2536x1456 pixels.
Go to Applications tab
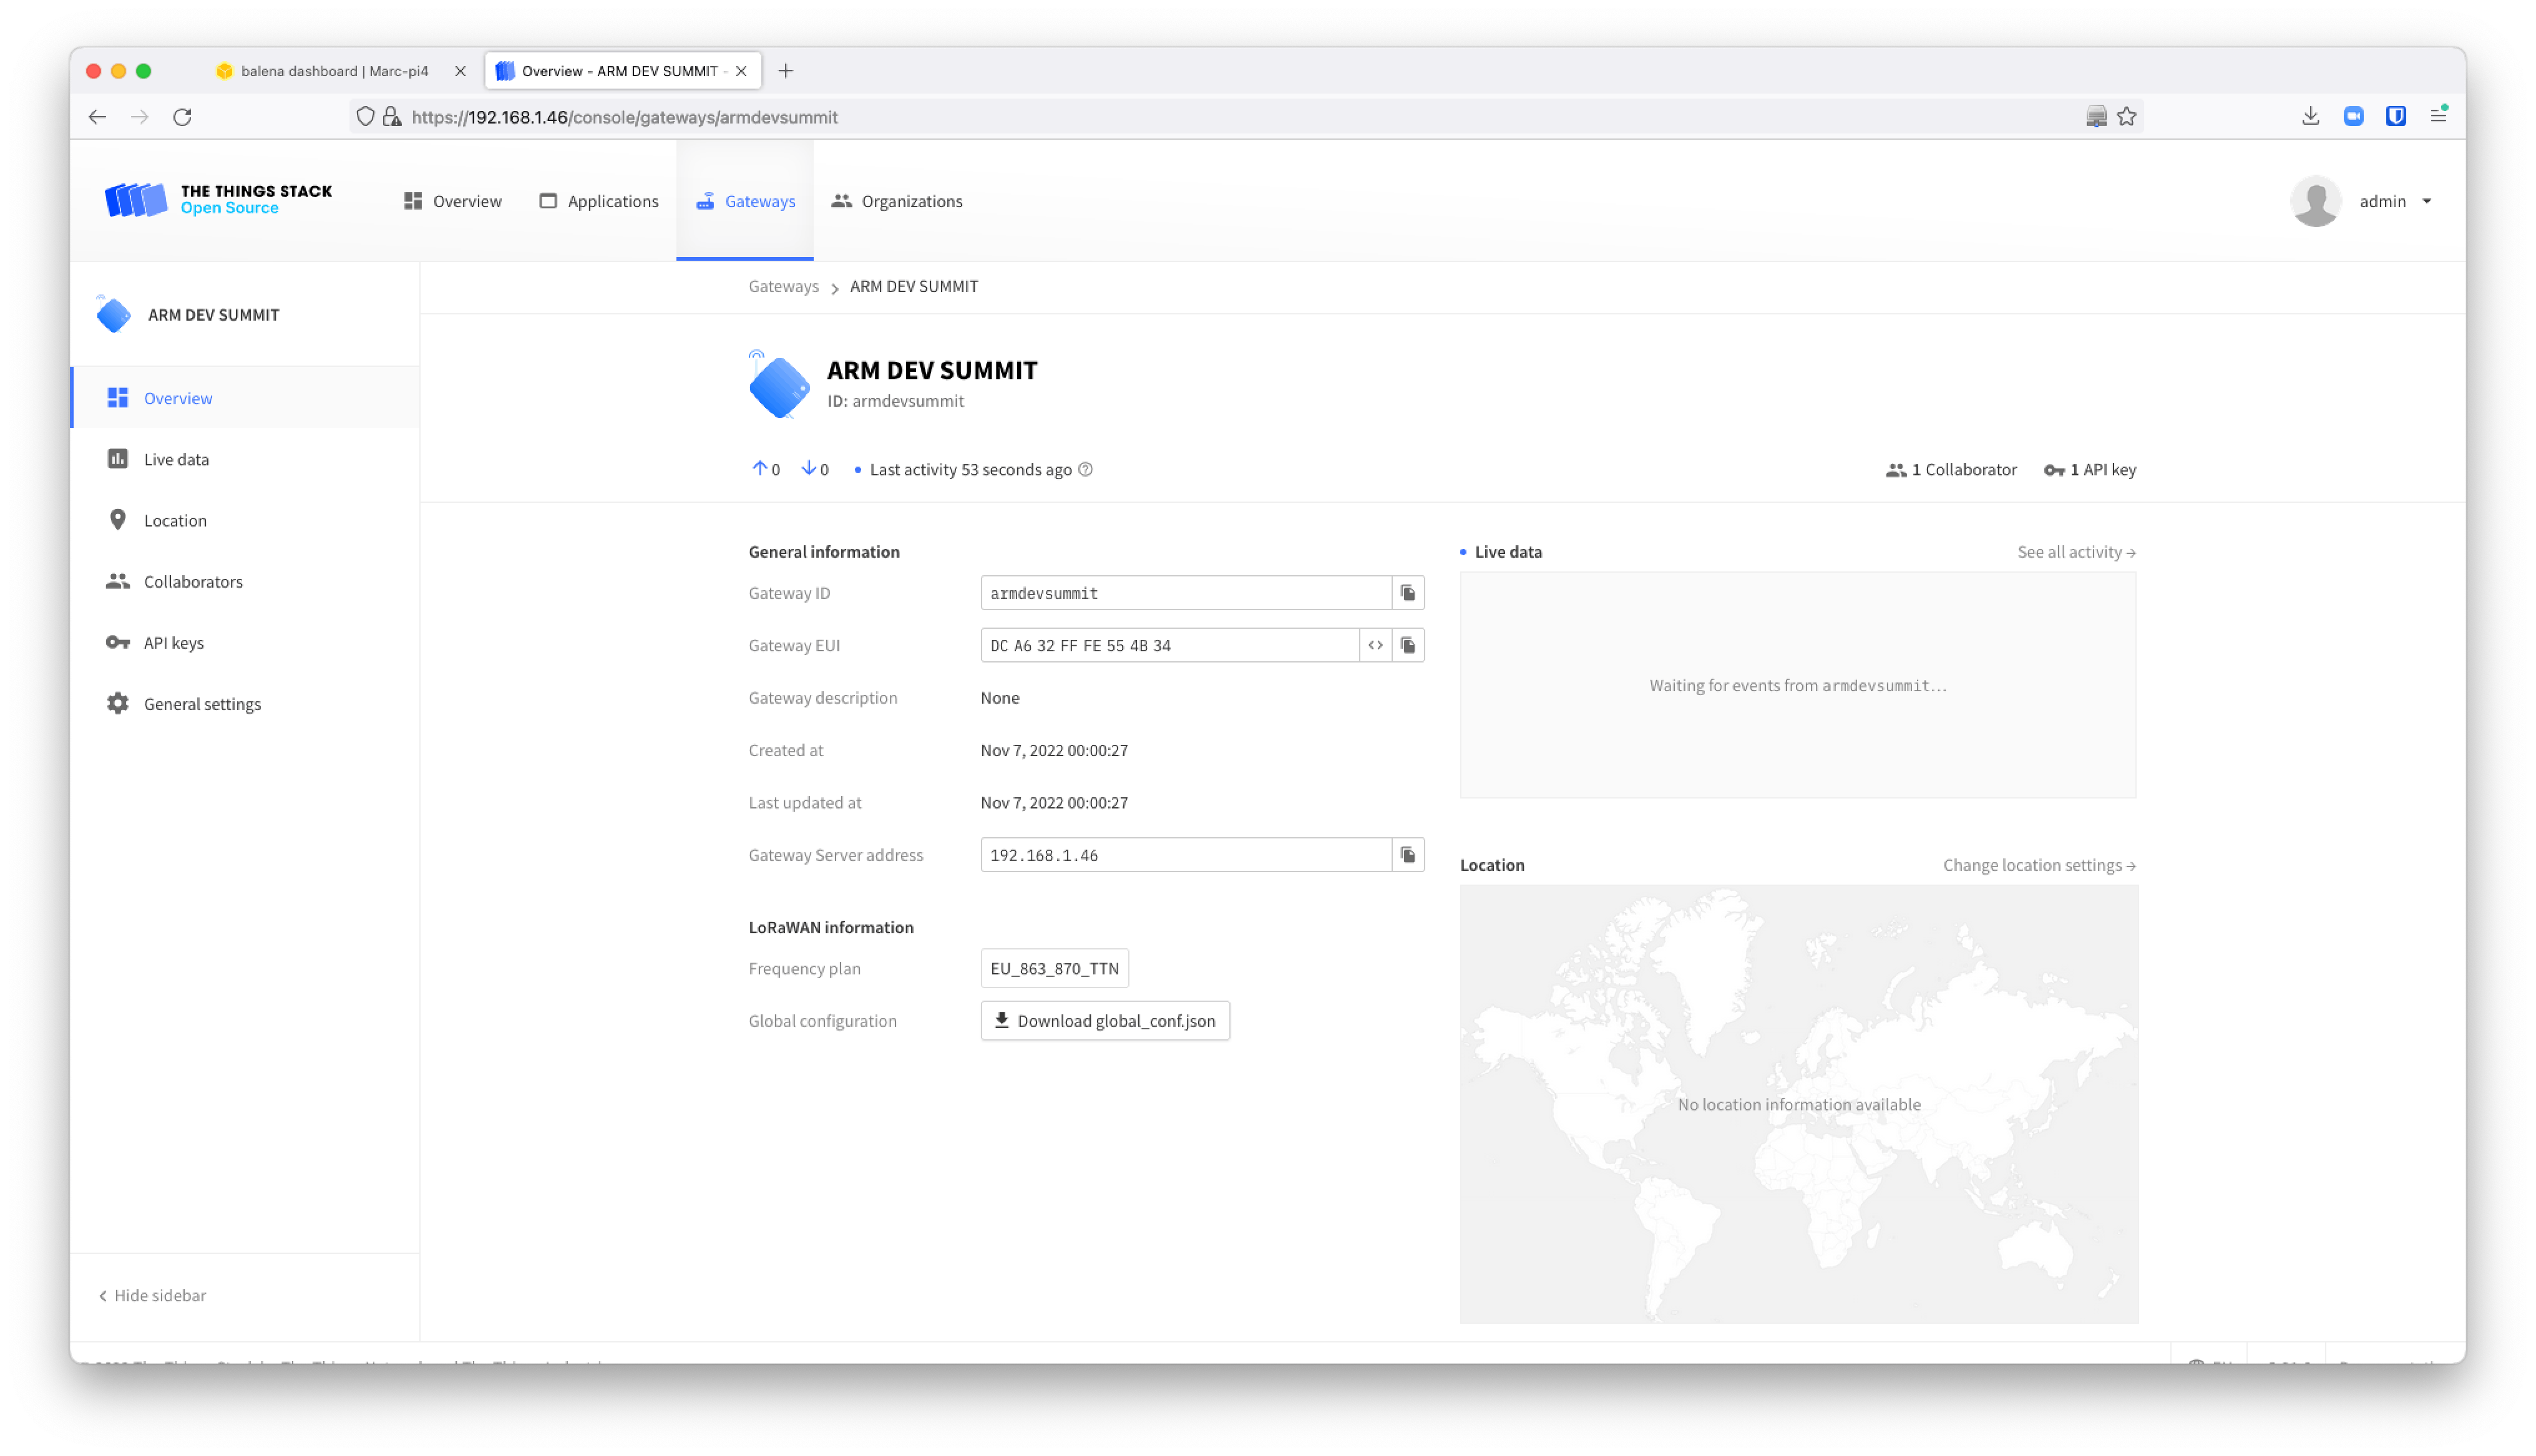[598, 201]
